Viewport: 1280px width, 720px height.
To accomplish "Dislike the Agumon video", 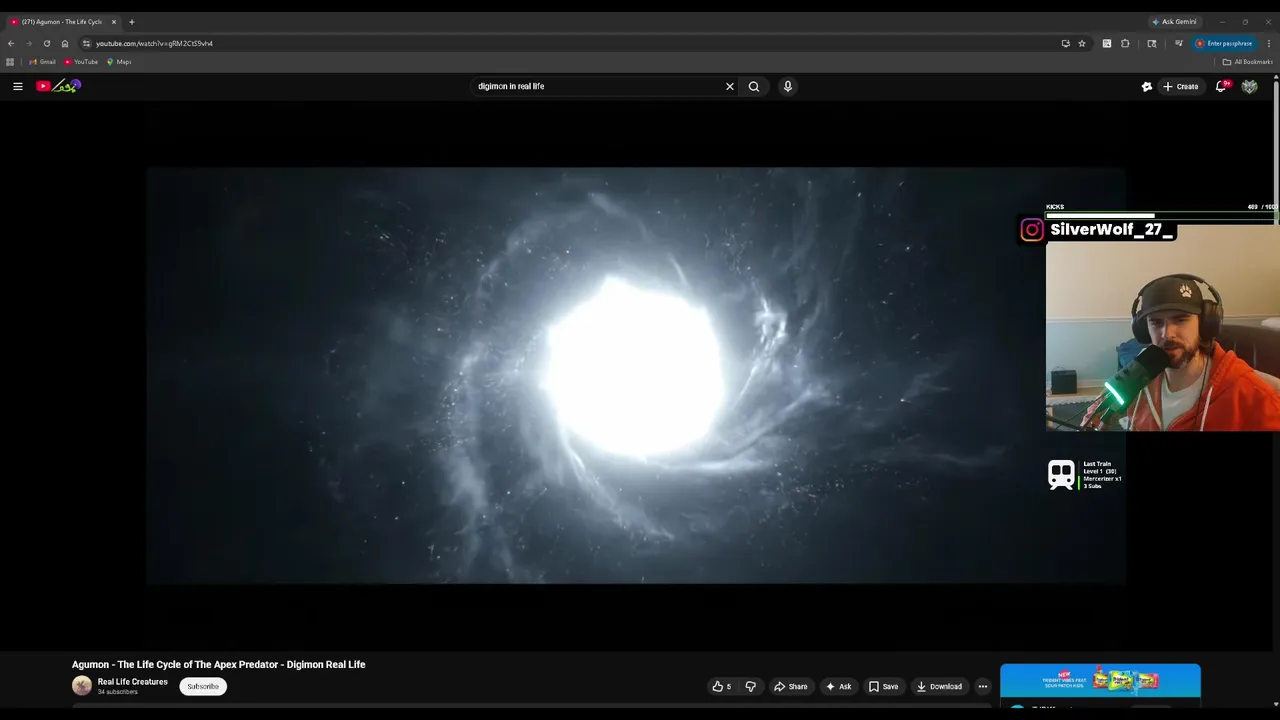I will 750,687.
